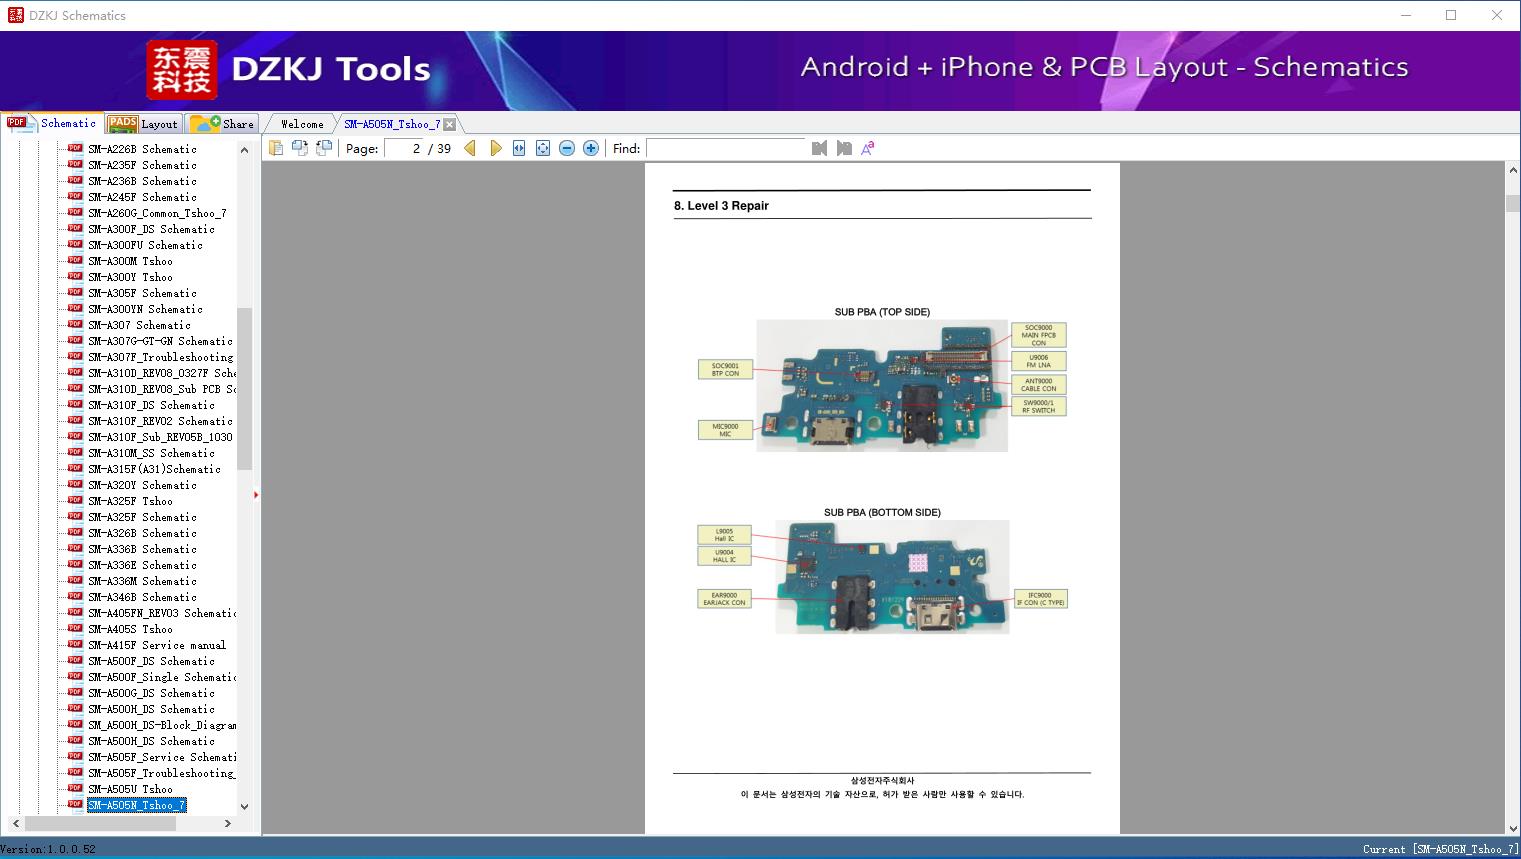Open SM-A500F_Single Schematic

pyautogui.click(x=162, y=677)
